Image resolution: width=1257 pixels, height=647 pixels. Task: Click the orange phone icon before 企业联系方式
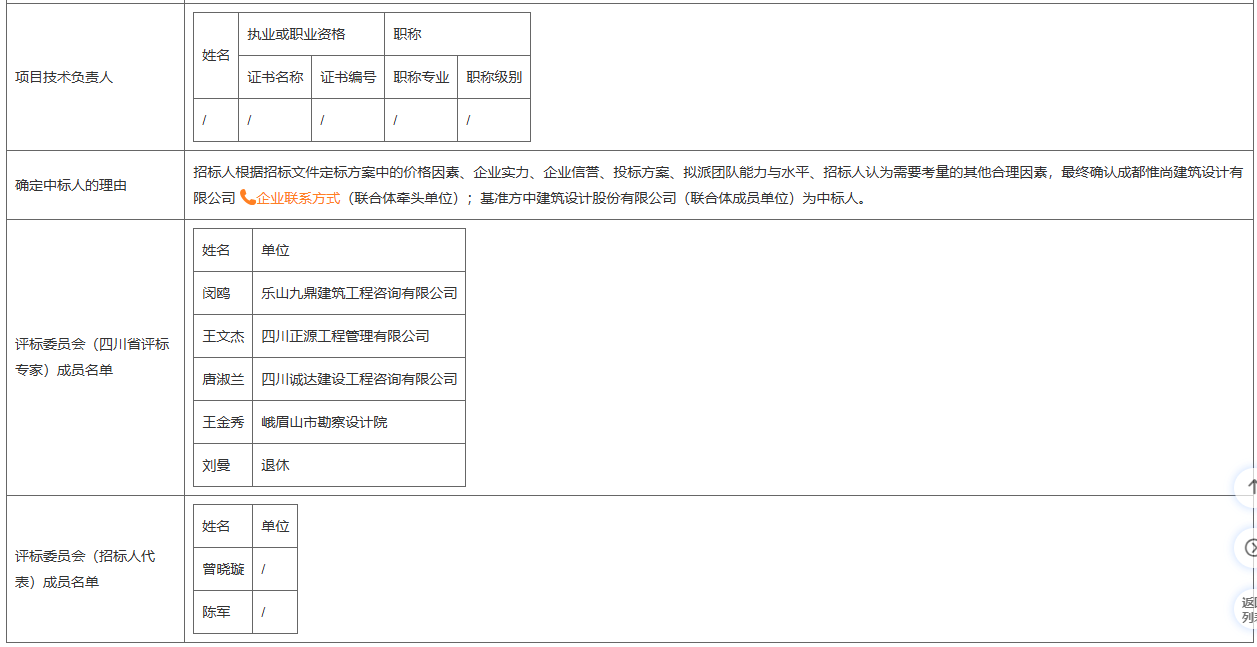(247, 198)
